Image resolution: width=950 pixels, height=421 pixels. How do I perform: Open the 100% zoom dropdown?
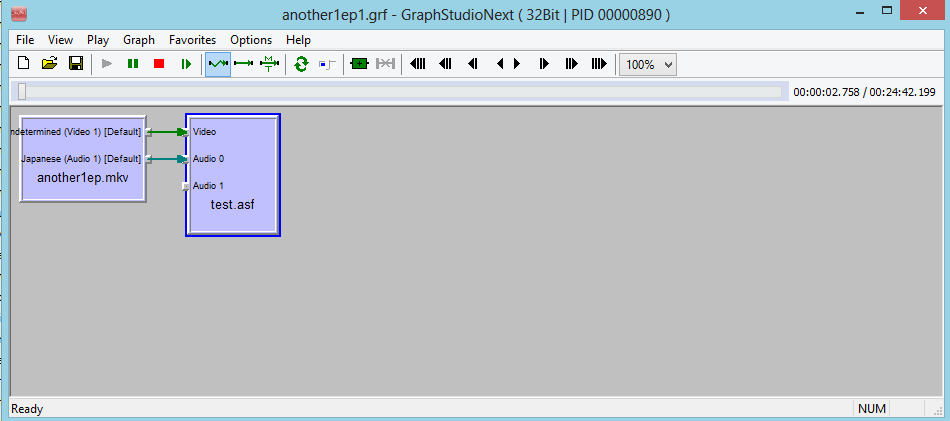648,64
